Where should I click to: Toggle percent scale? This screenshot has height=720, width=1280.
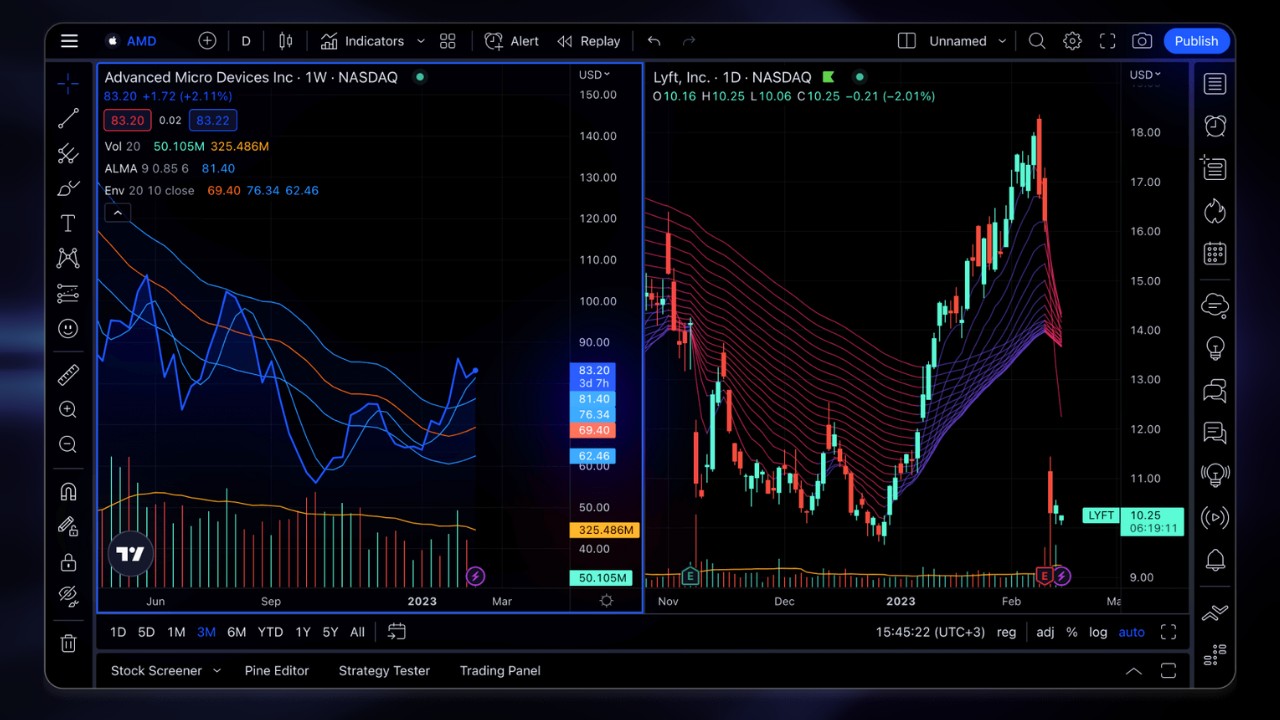click(x=1072, y=632)
